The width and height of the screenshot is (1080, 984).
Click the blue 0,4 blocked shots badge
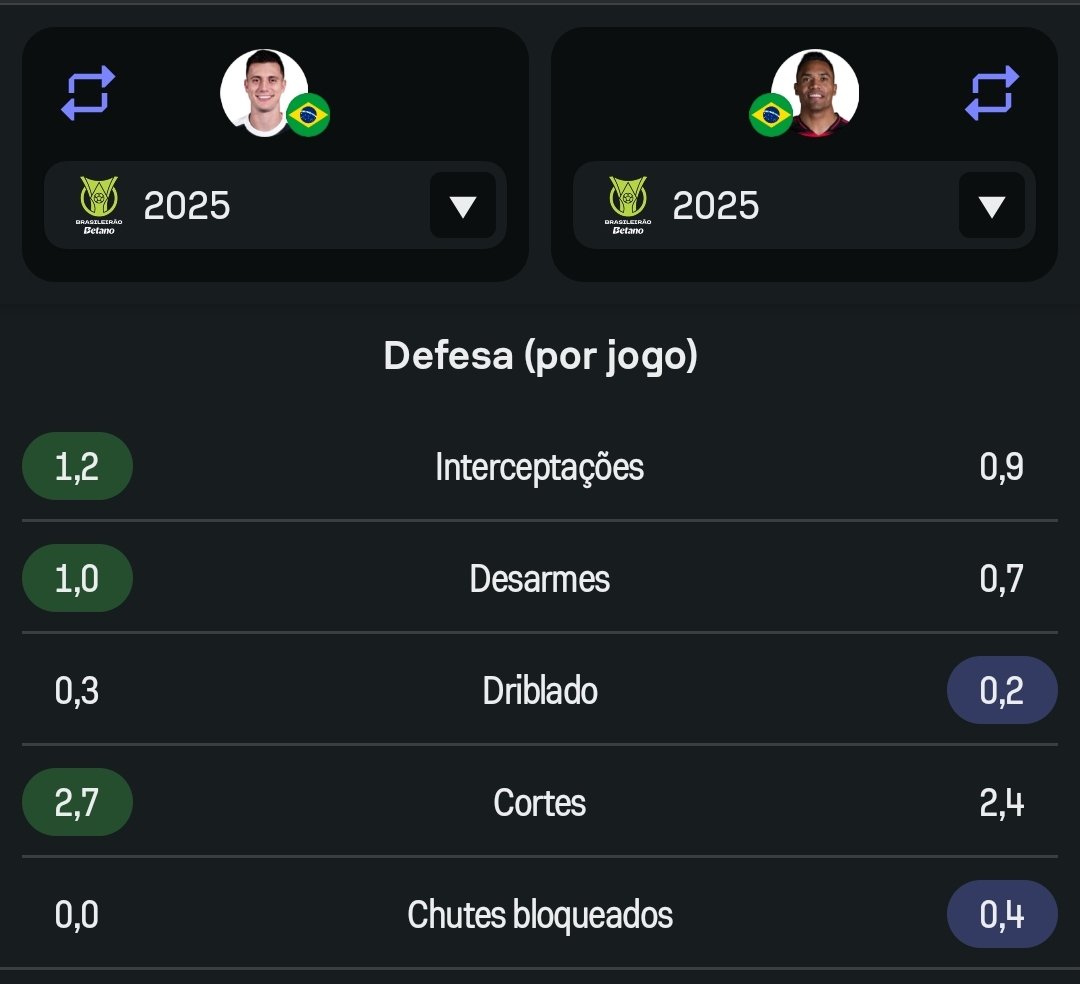[1001, 915]
